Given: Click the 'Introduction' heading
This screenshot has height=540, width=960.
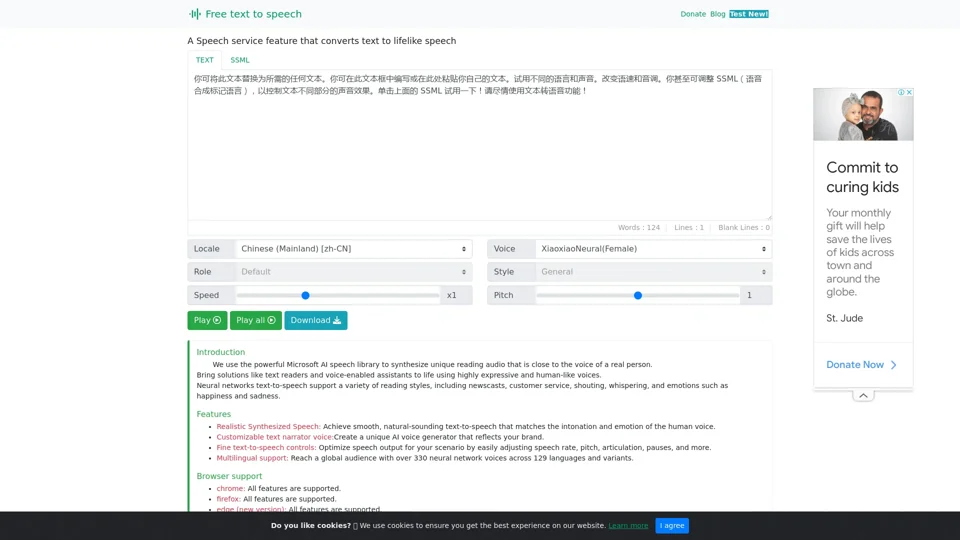Looking at the screenshot, I should click(x=220, y=352).
